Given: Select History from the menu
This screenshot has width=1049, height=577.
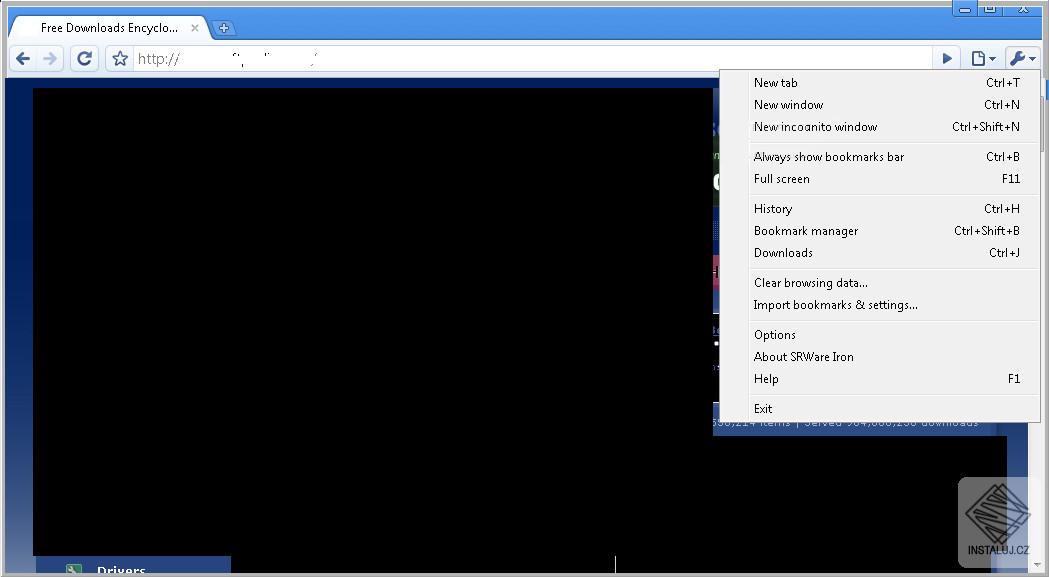Looking at the screenshot, I should point(773,209).
